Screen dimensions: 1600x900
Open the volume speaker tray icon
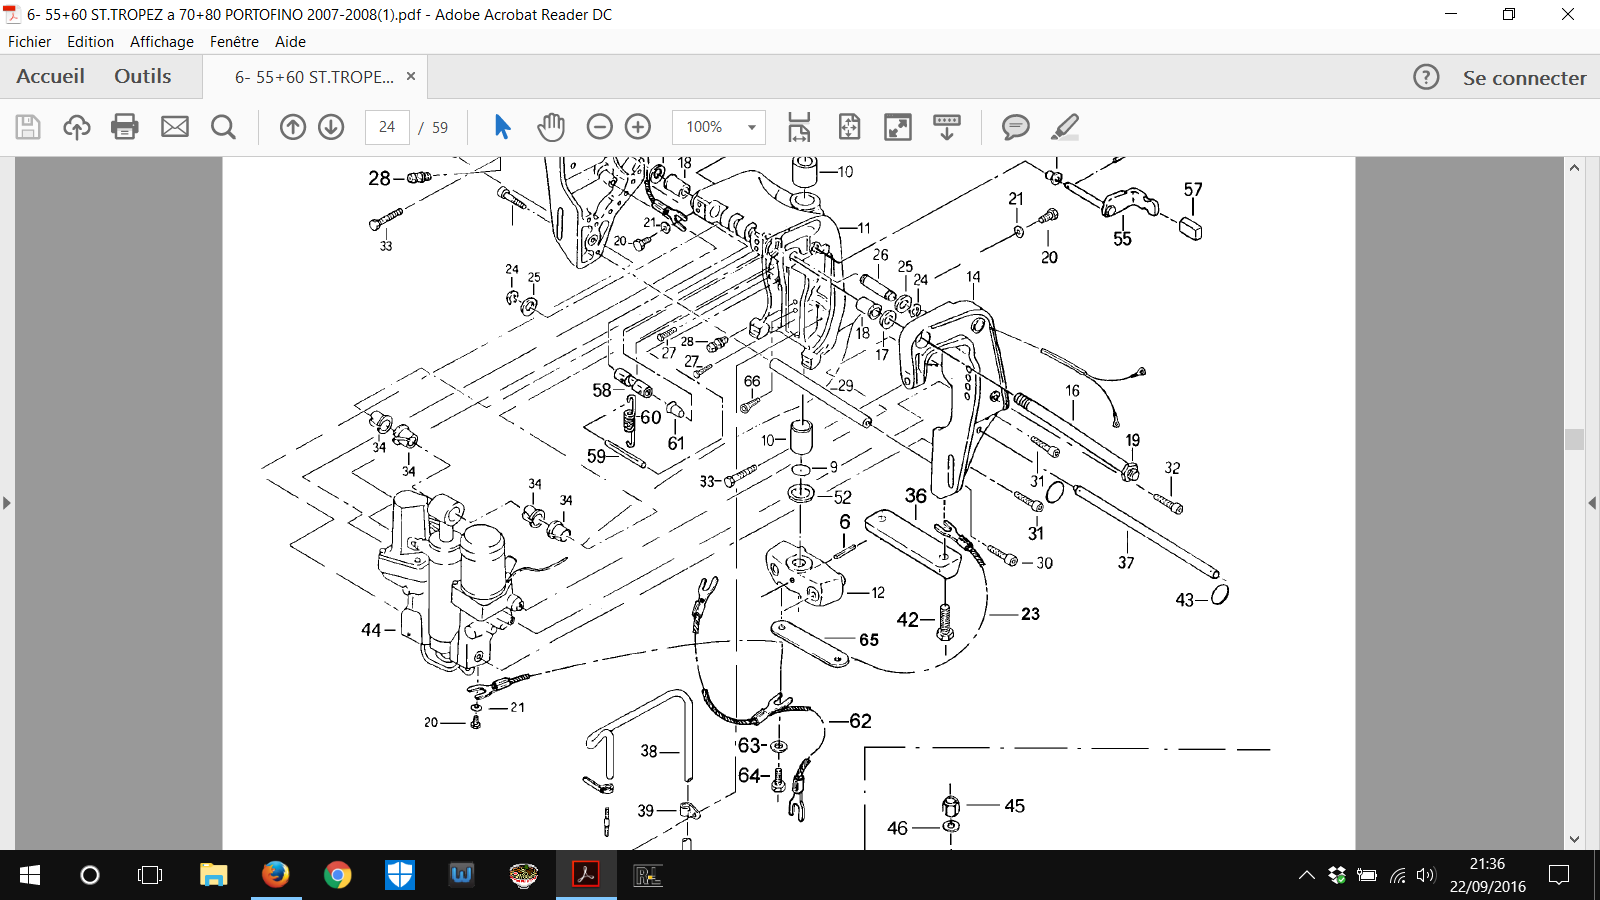pos(1426,876)
